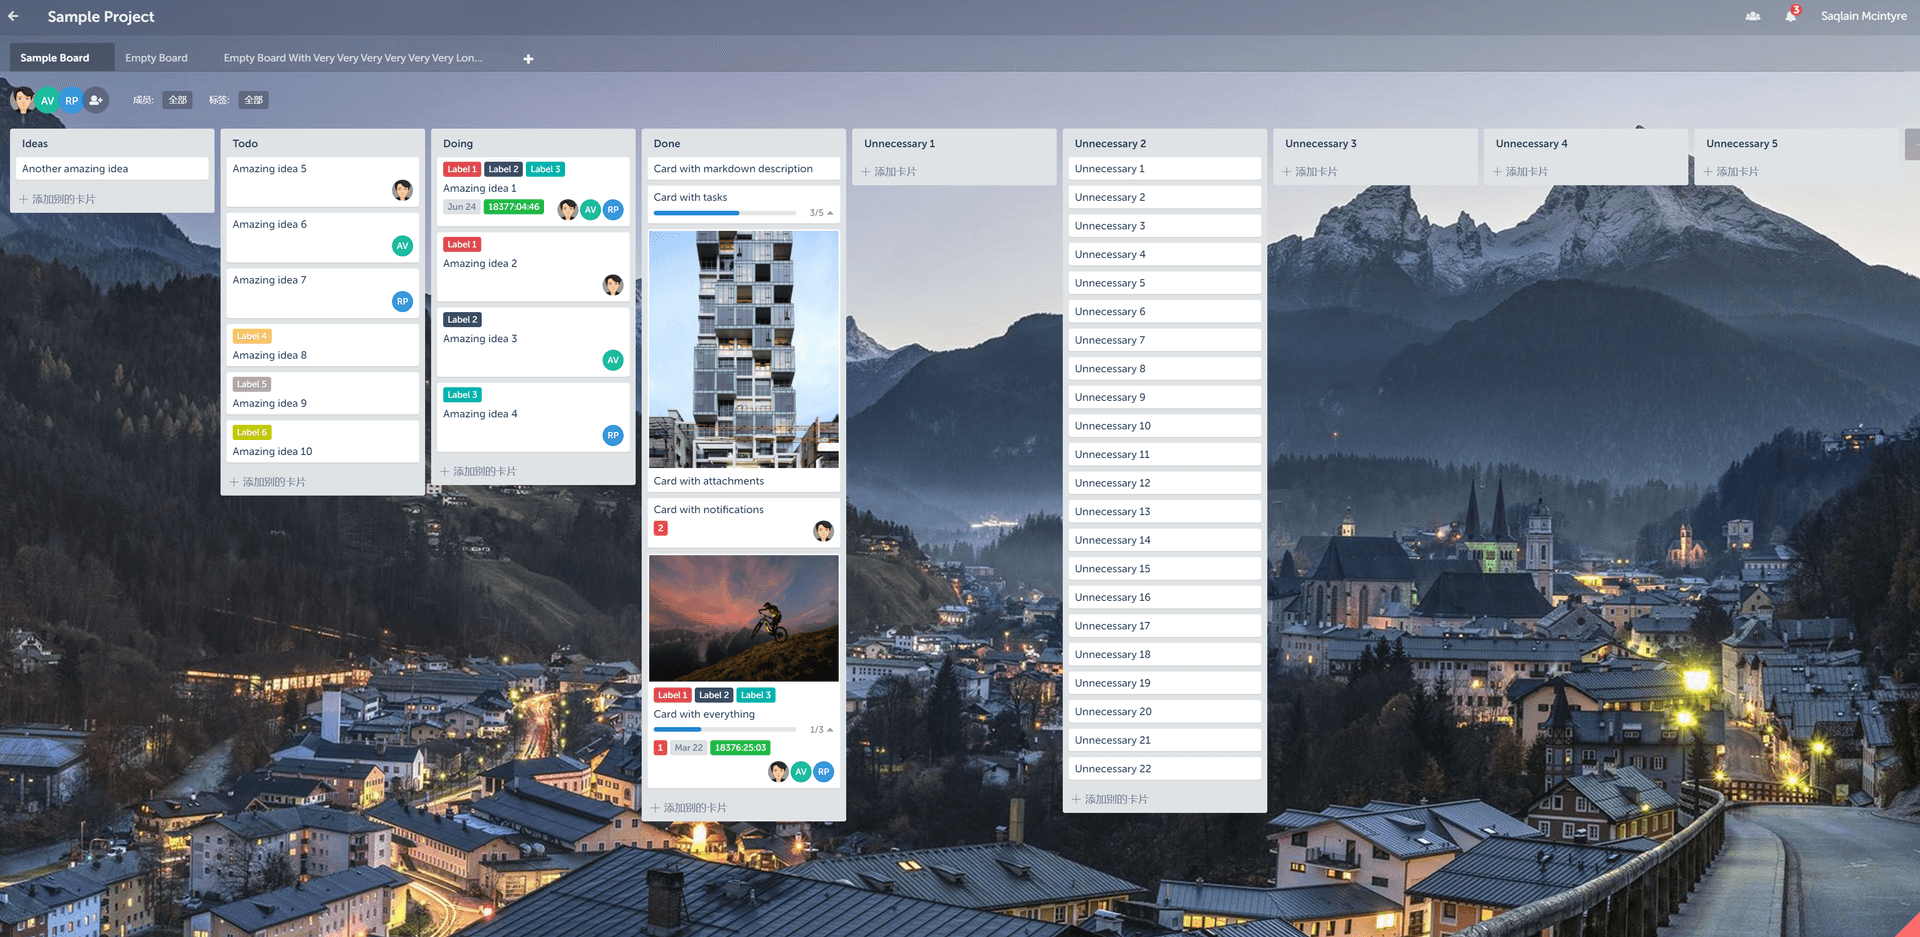Open the Unnecessary 1 card in Unnecessary 2 list

coord(1165,169)
